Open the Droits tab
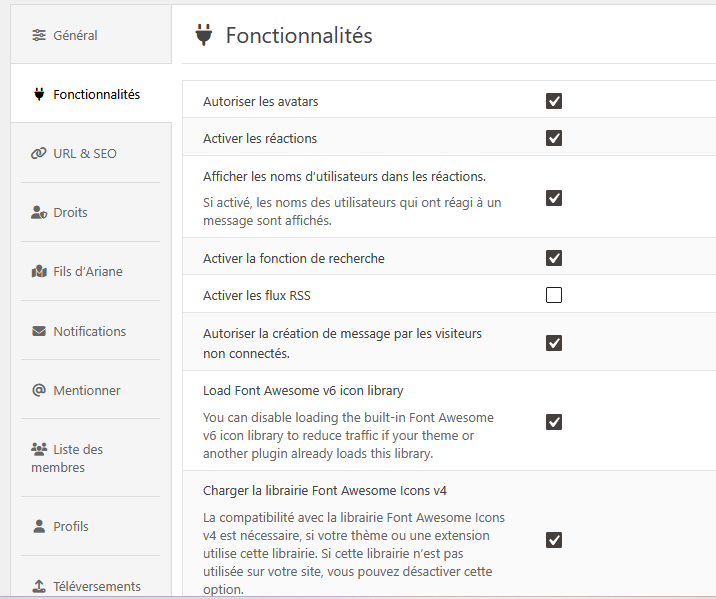Image resolution: width=716 pixels, height=599 pixels. (90, 212)
